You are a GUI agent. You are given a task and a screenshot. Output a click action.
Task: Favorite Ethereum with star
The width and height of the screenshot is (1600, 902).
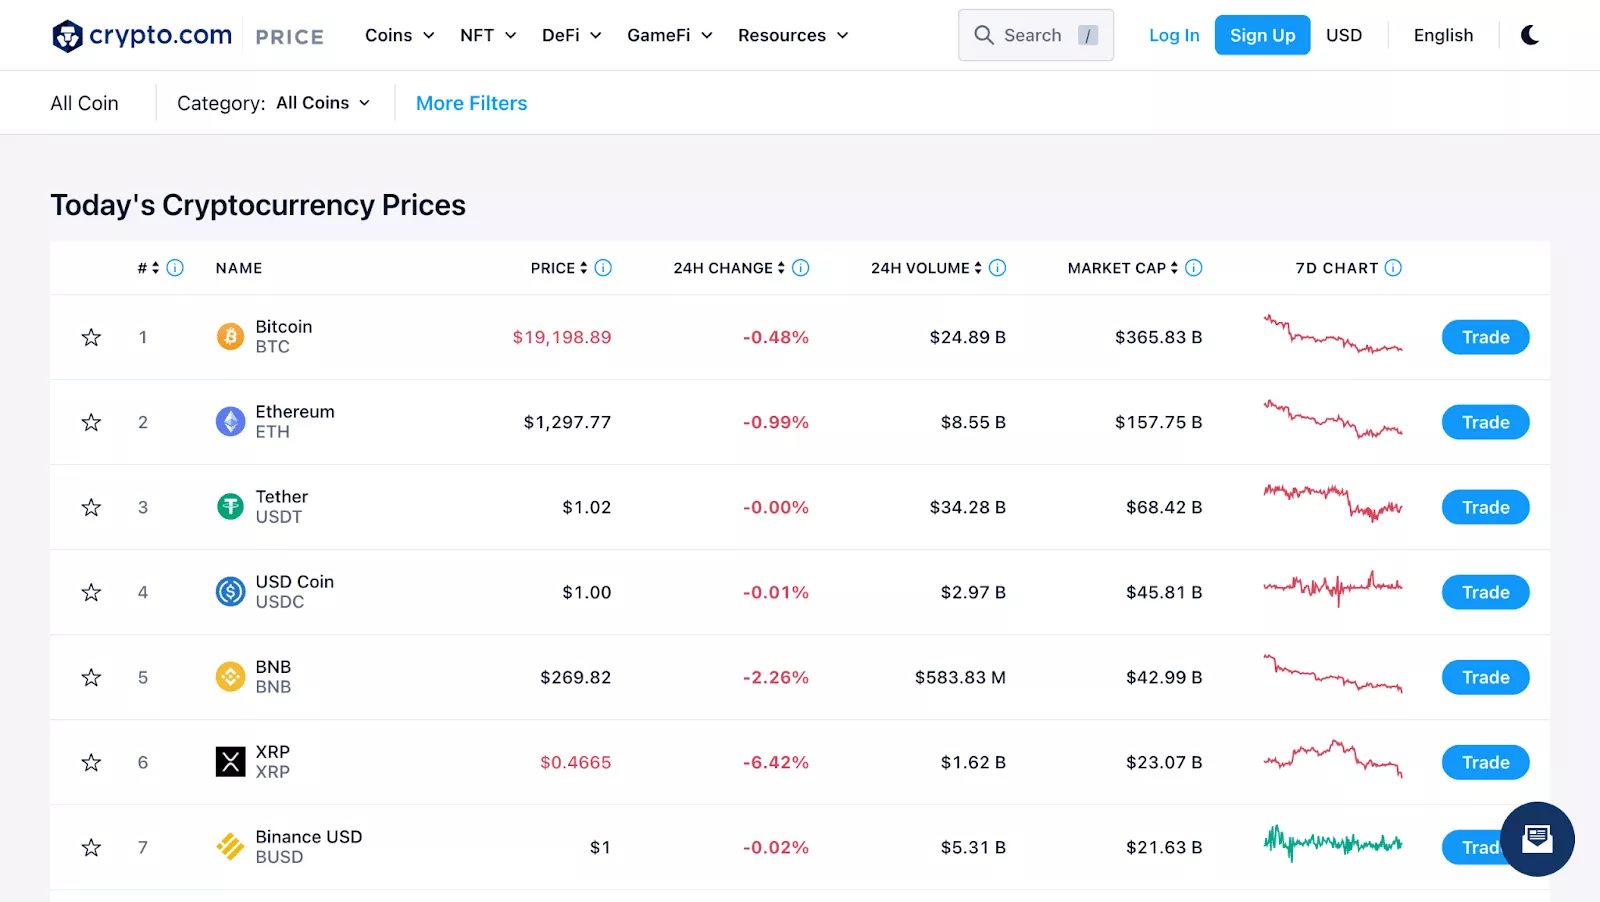click(91, 422)
